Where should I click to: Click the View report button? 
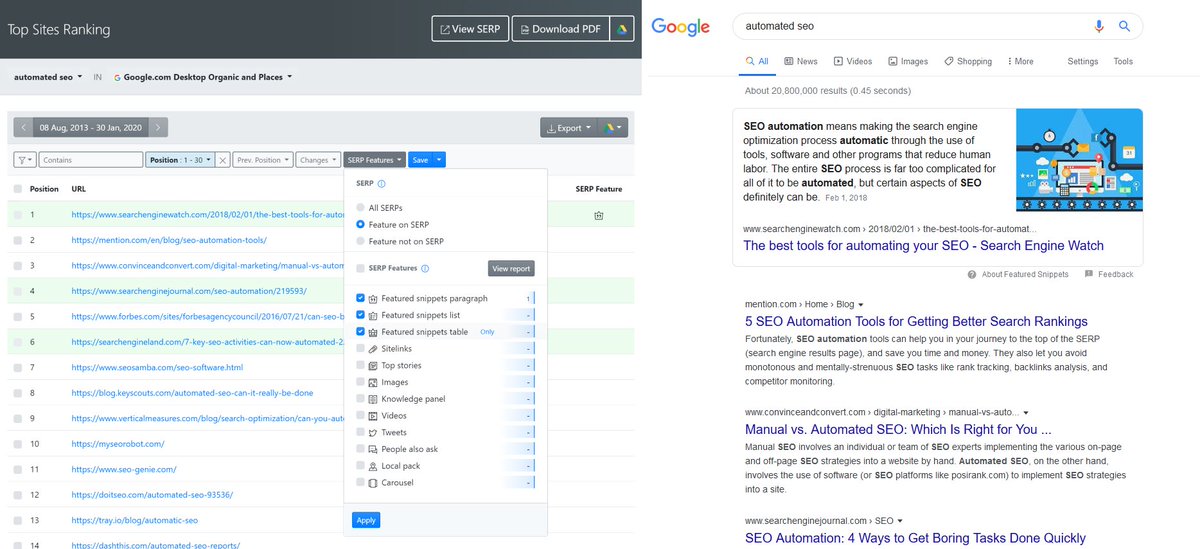(x=511, y=268)
